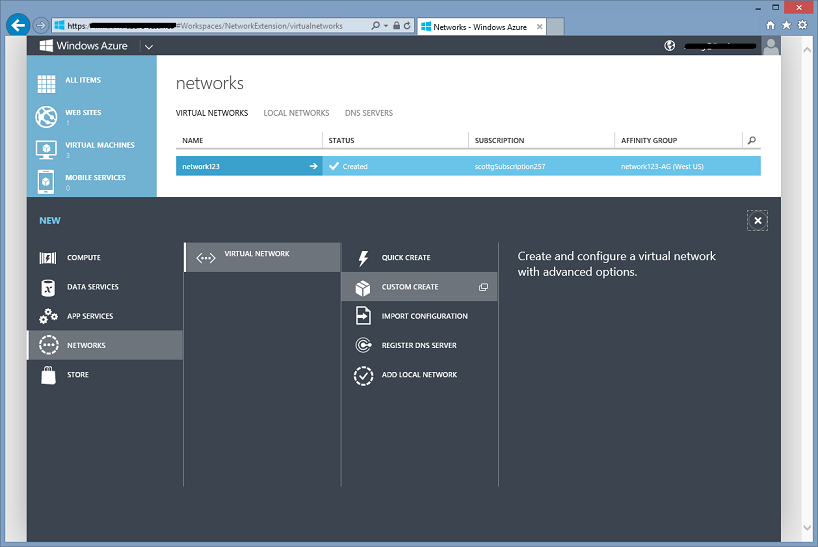
Task: Click the page scrollbar down arrow
Action: [x=807, y=528]
